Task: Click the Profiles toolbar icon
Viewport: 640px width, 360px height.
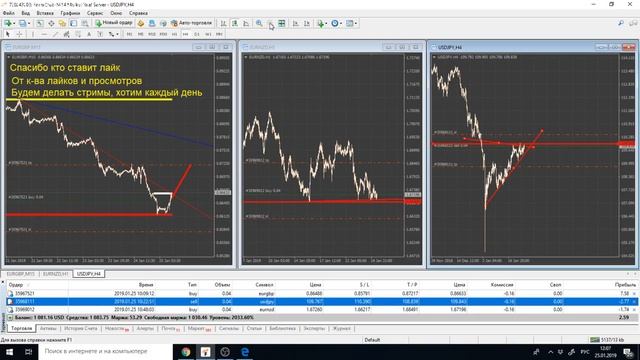Action: coord(23,23)
